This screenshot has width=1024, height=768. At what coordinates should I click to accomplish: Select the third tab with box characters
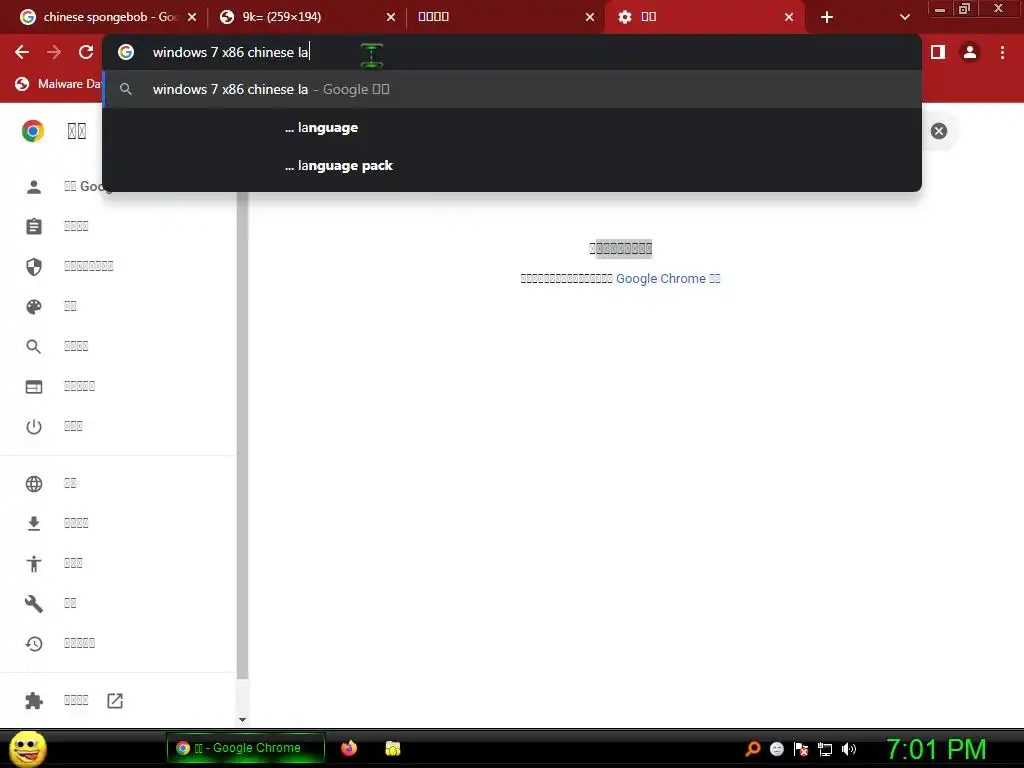(505, 17)
